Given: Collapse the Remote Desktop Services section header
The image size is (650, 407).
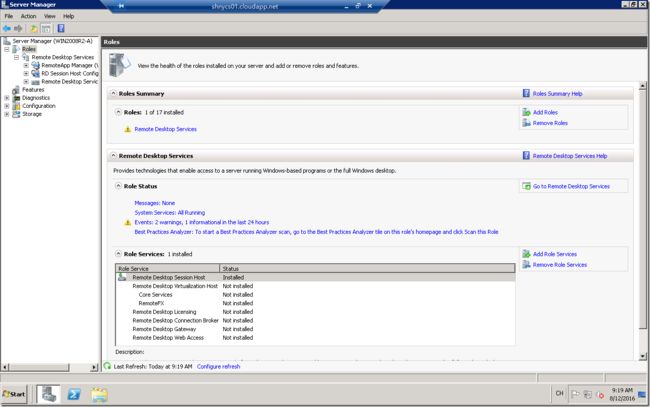Looking at the screenshot, I should pos(113,155).
